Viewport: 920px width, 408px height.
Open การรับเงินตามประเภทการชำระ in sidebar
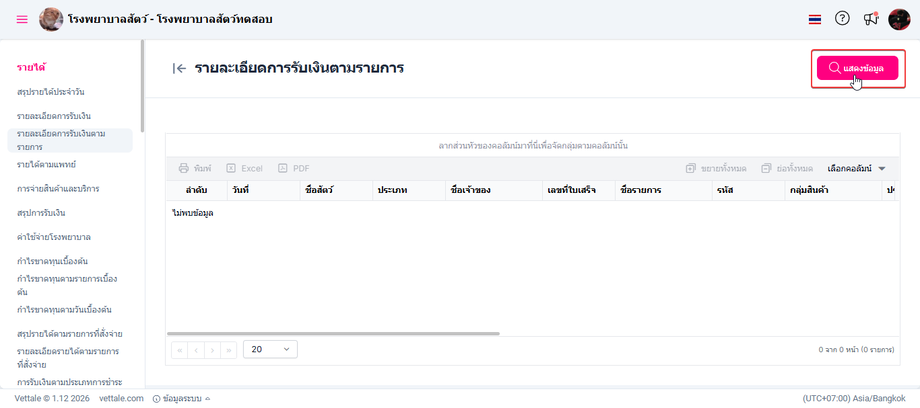point(70,382)
